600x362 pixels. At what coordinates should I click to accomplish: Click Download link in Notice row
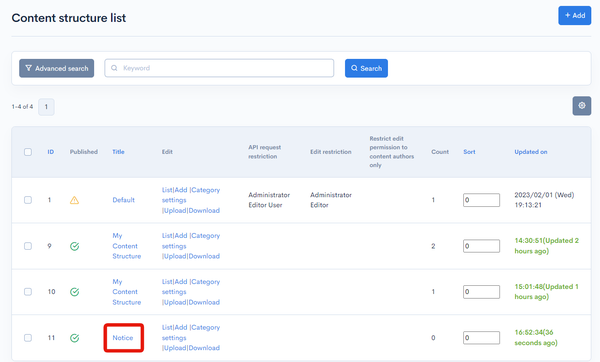tap(204, 348)
